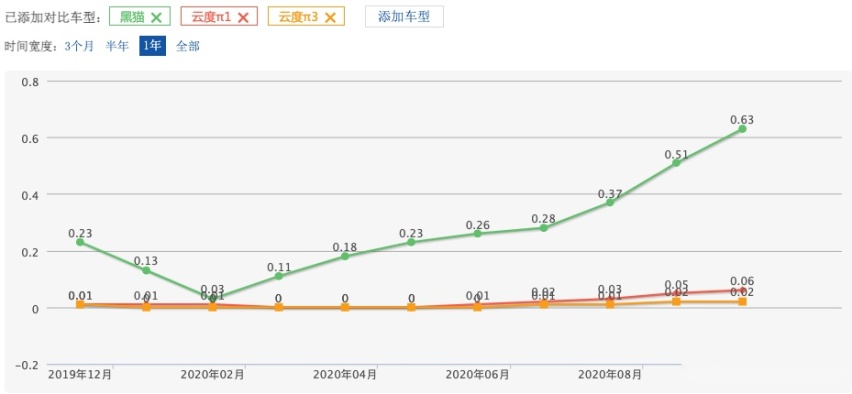The width and height of the screenshot is (852, 394).
Task: Click the 2020年04月 axis label
Action: (345, 375)
